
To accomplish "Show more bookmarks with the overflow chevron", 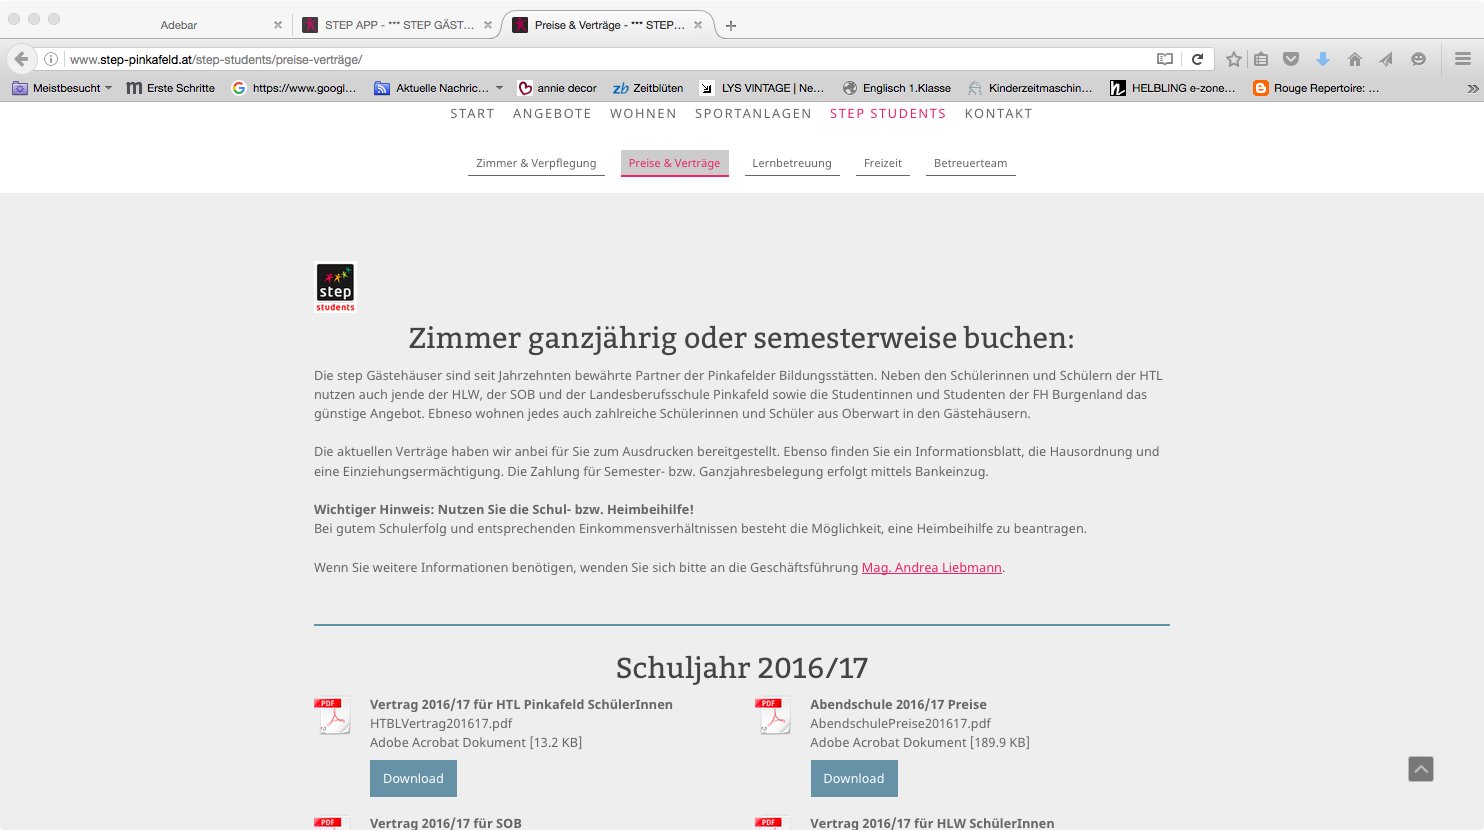I will point(1472,88).
